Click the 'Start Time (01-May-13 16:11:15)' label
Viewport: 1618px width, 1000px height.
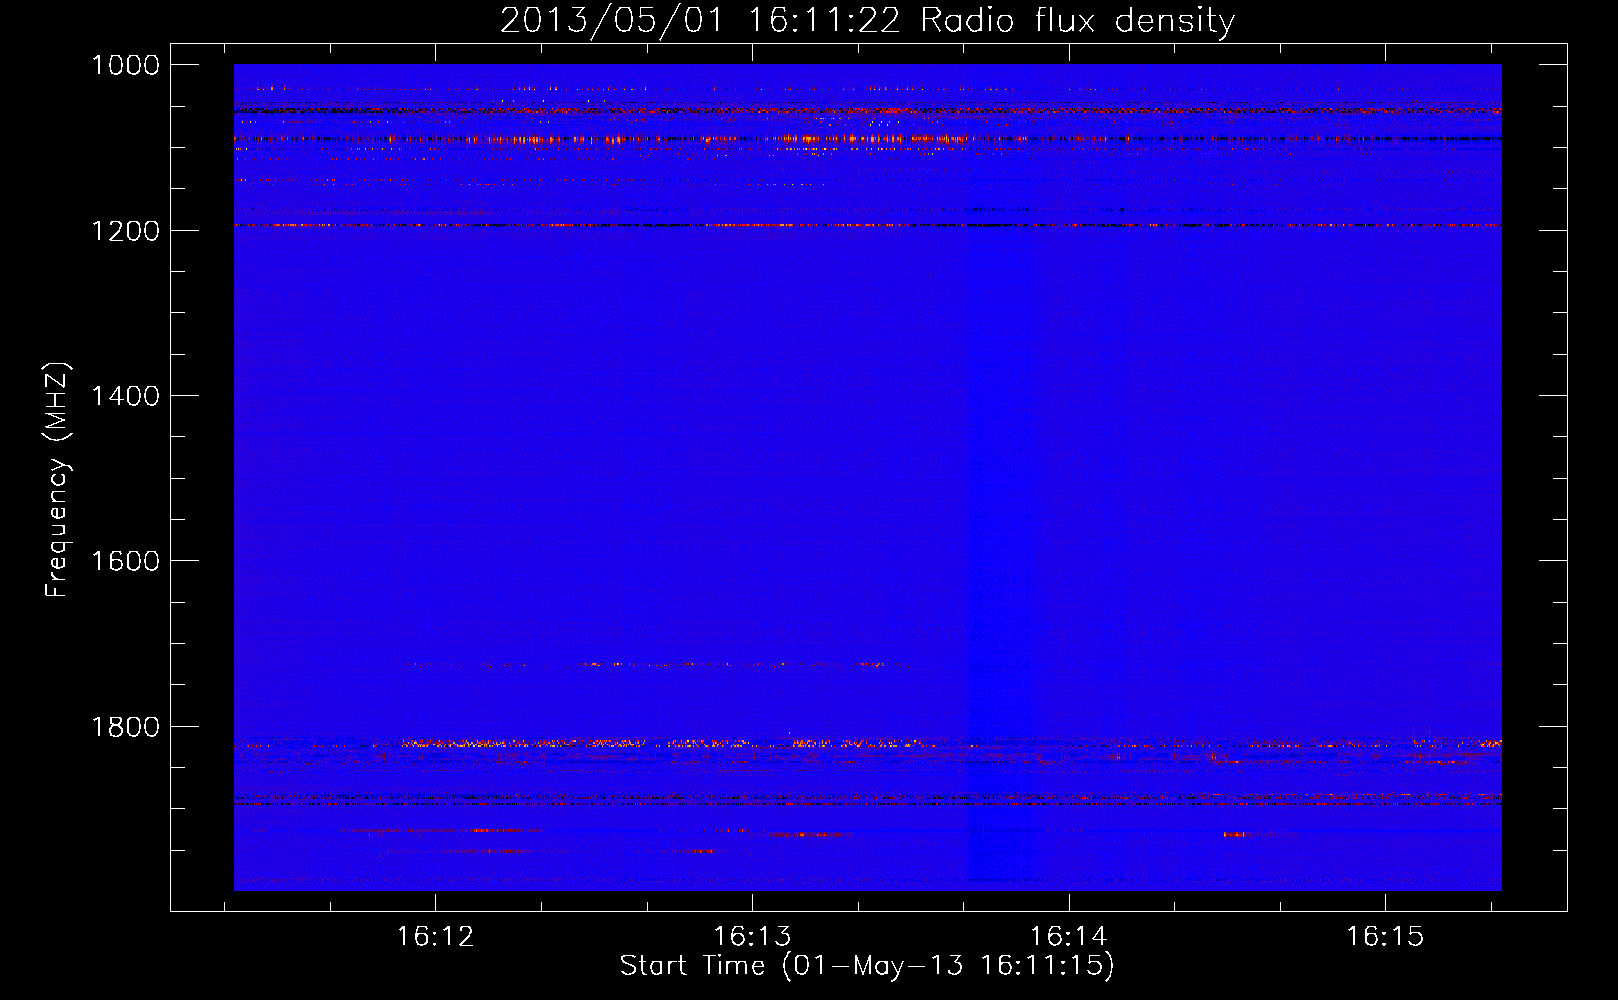(867, 966)
